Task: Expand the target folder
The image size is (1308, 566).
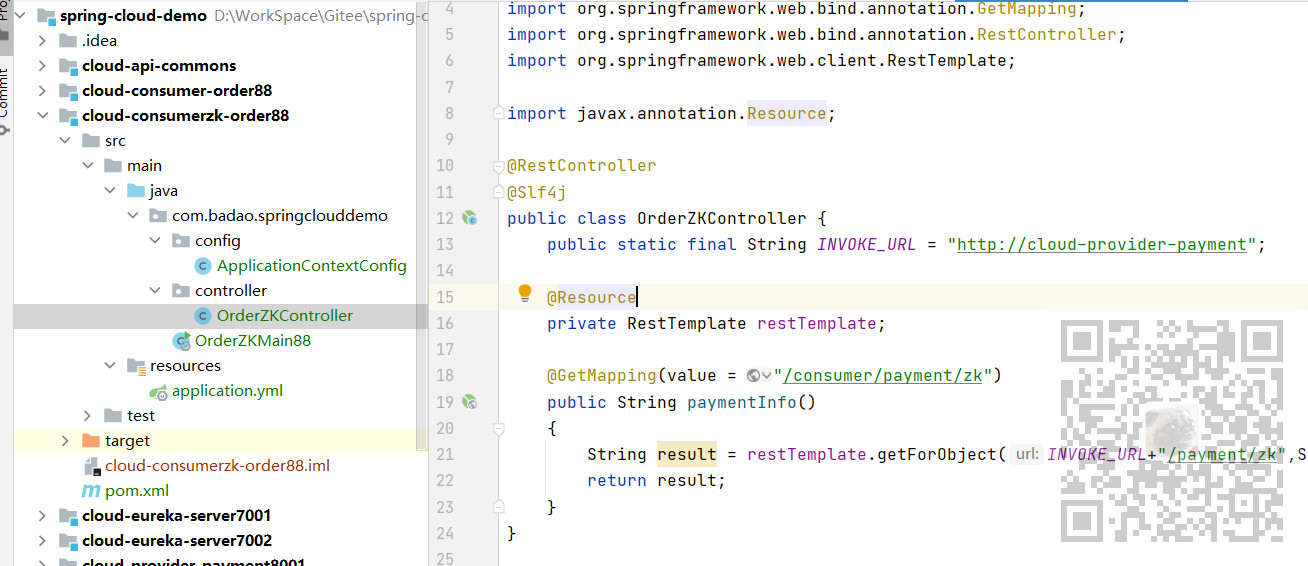Action: (64, 441)
